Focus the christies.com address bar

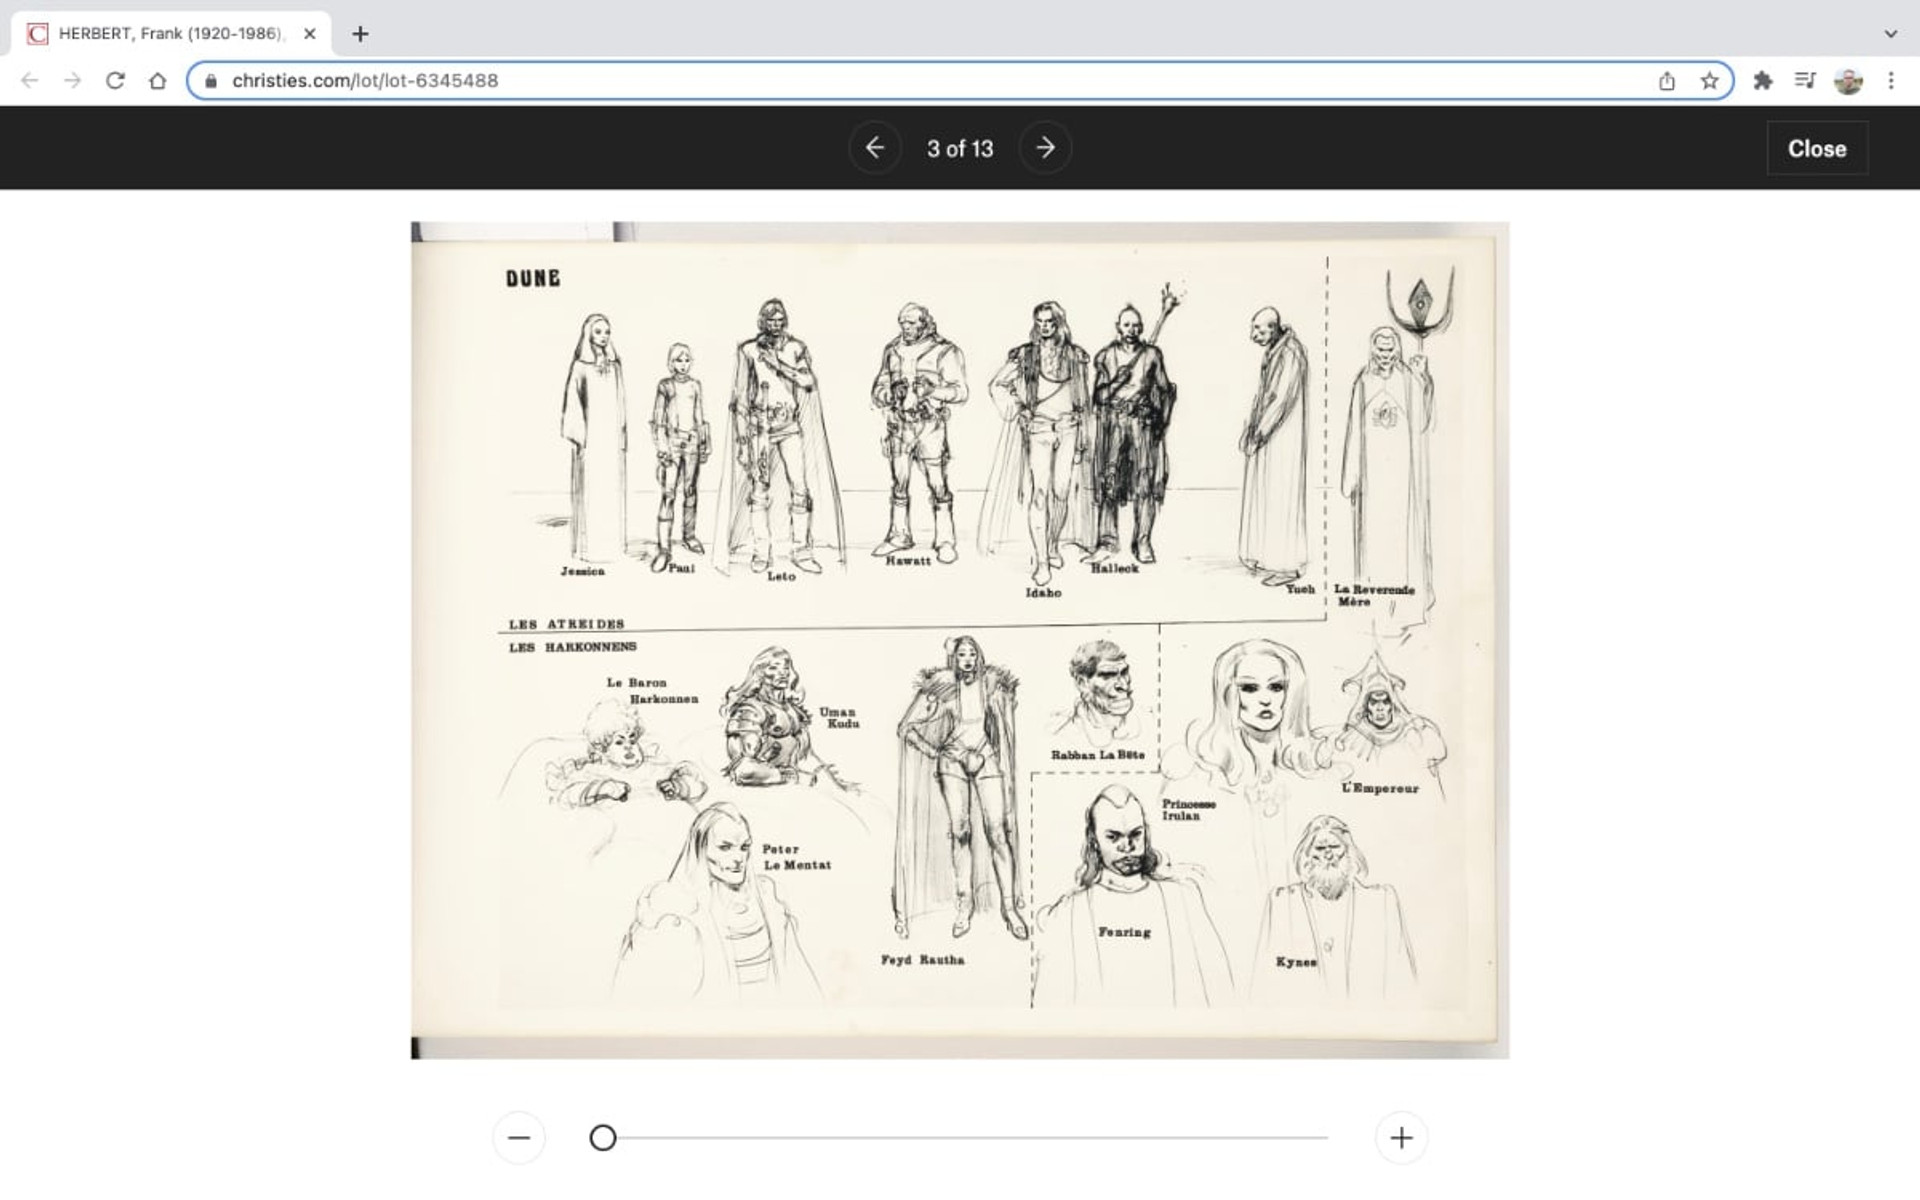[960, 81]
